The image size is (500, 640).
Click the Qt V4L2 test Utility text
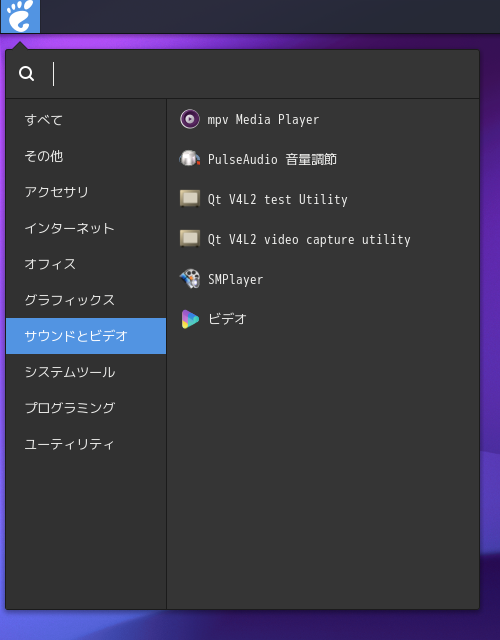point(278,199)
